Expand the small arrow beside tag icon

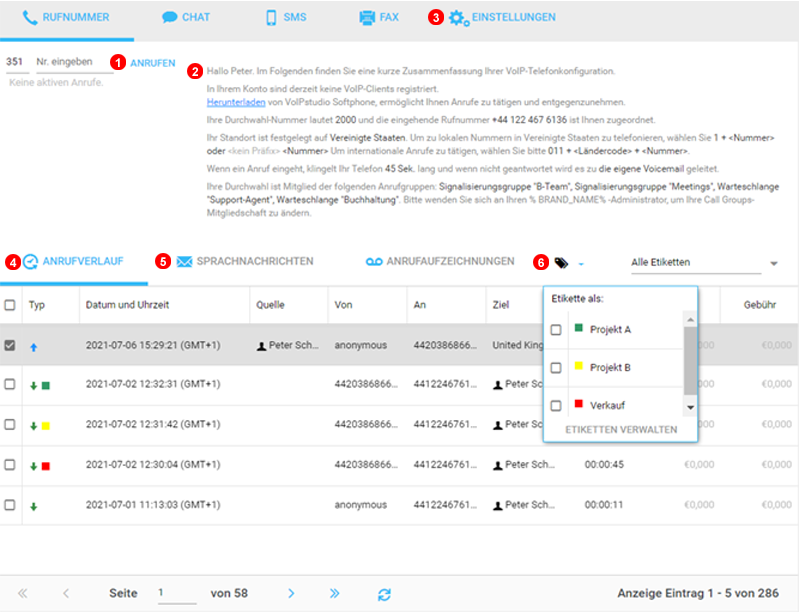click(x=581, y=264)
